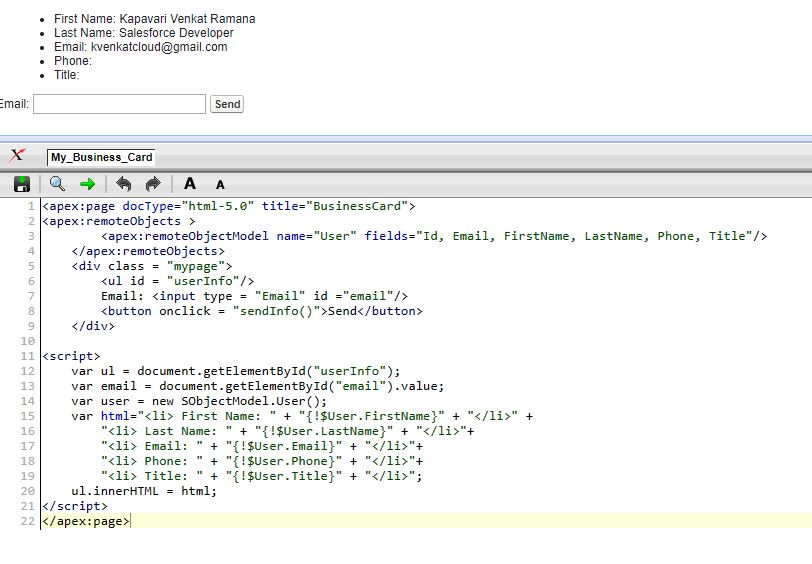Open search with the magnifier icon
This screenshot has height=564, width=812.
pos(57,184)
